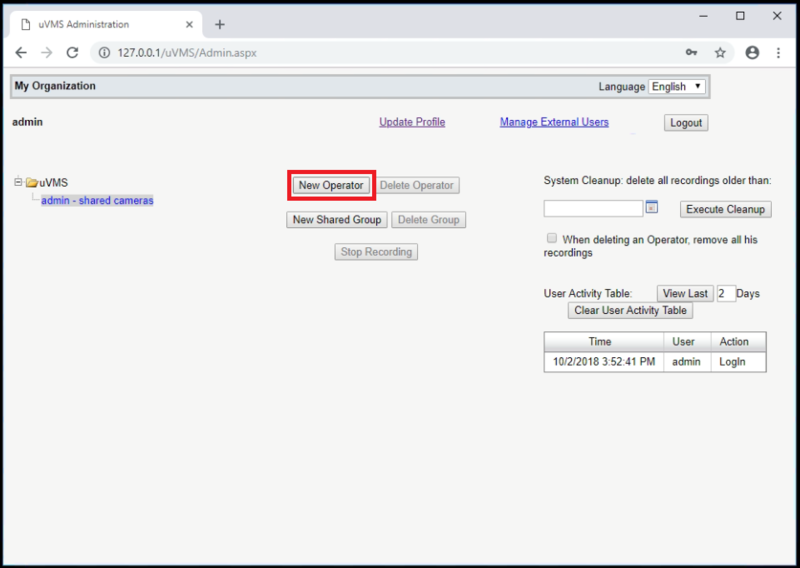Open the Chrome profile avatar icon

click(752, 53)
